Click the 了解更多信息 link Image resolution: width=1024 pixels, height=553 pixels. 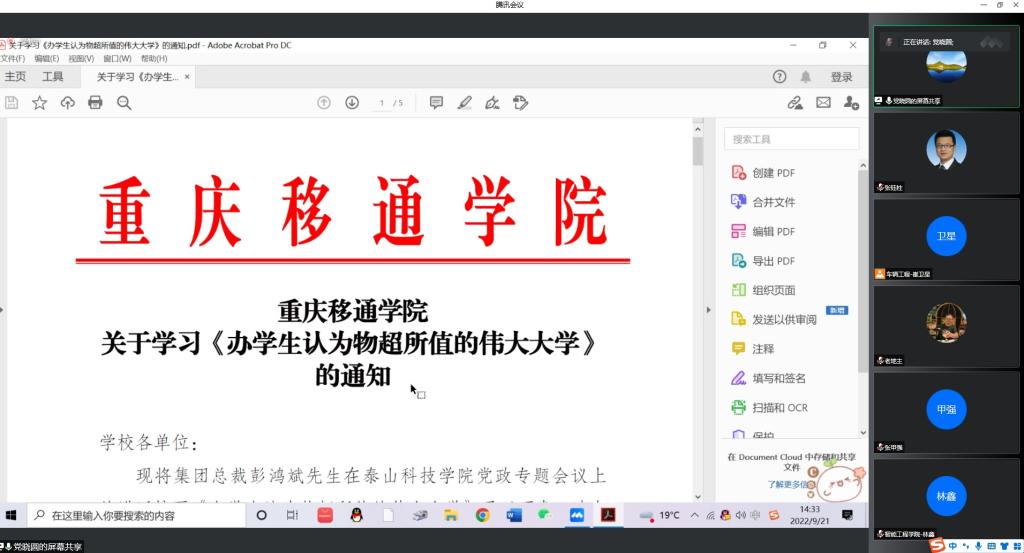tap(791, 484)
